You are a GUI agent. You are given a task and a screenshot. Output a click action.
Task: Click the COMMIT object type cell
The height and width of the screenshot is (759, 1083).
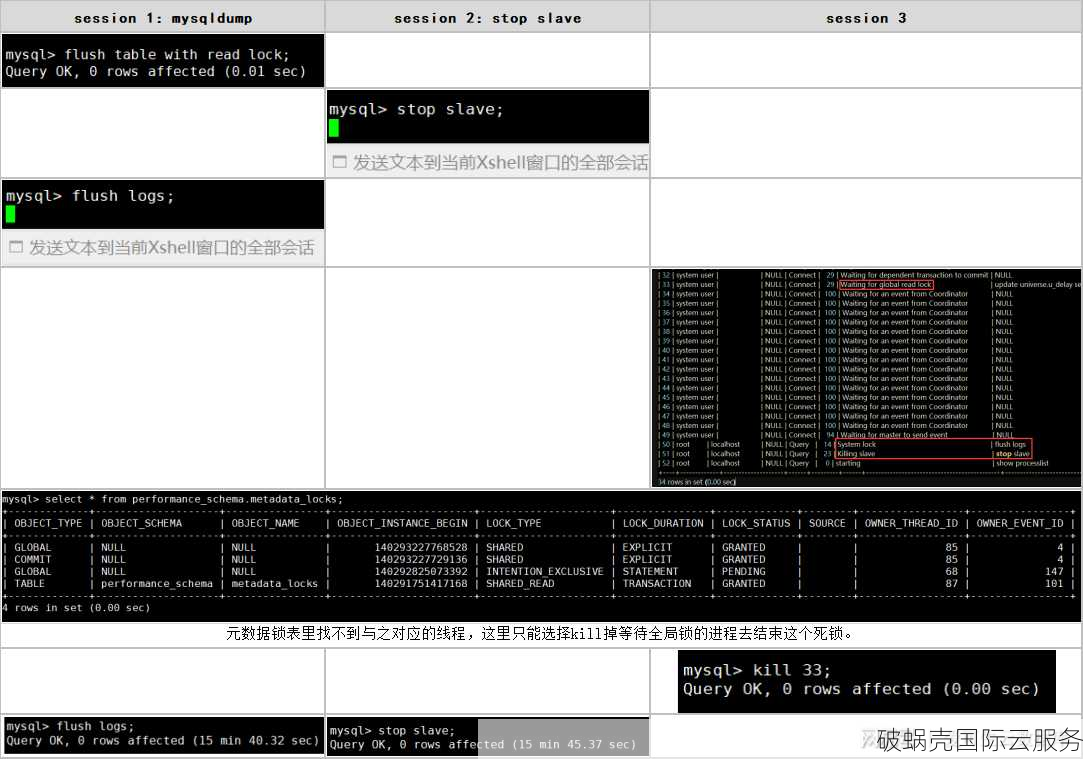(x=32, y=559)
